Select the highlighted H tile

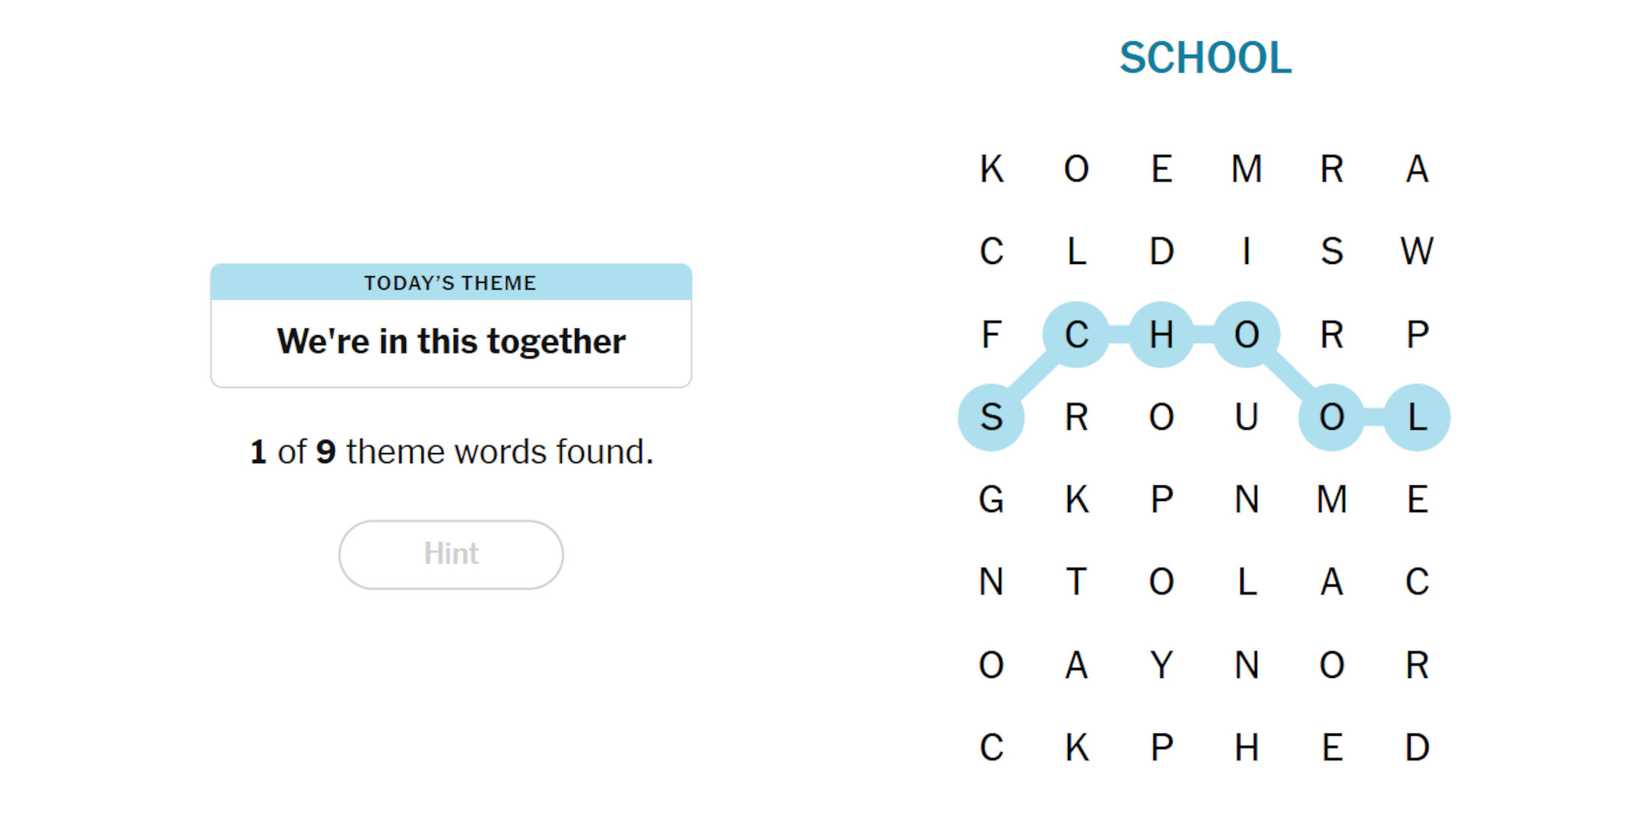pos(1161,334)
